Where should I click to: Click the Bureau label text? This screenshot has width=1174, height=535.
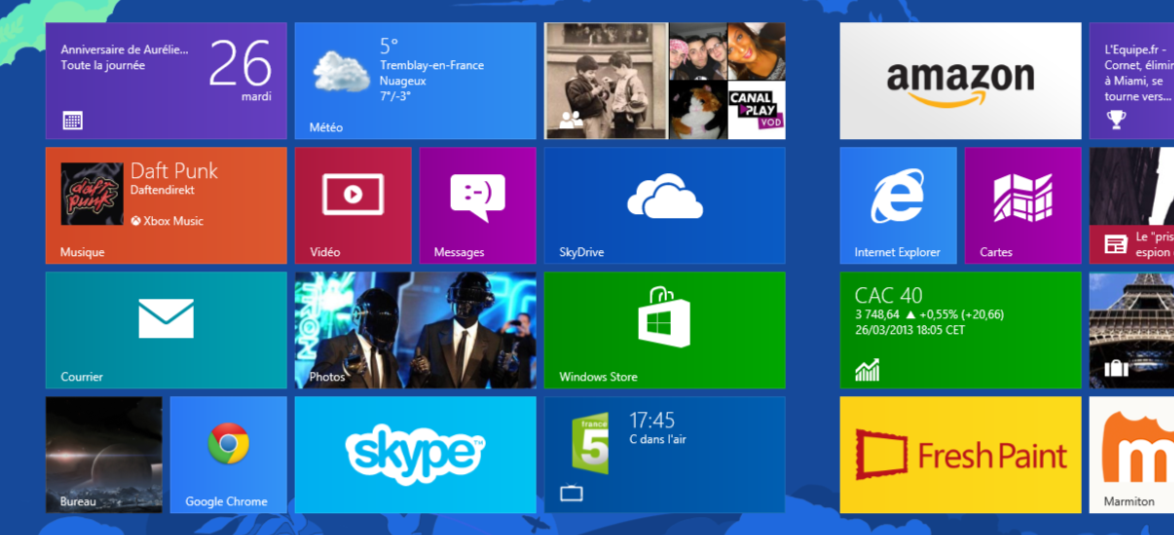(x=79, y=502)
